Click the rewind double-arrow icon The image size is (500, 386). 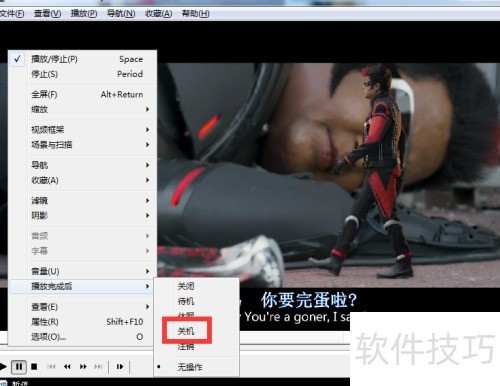(67, 367)
